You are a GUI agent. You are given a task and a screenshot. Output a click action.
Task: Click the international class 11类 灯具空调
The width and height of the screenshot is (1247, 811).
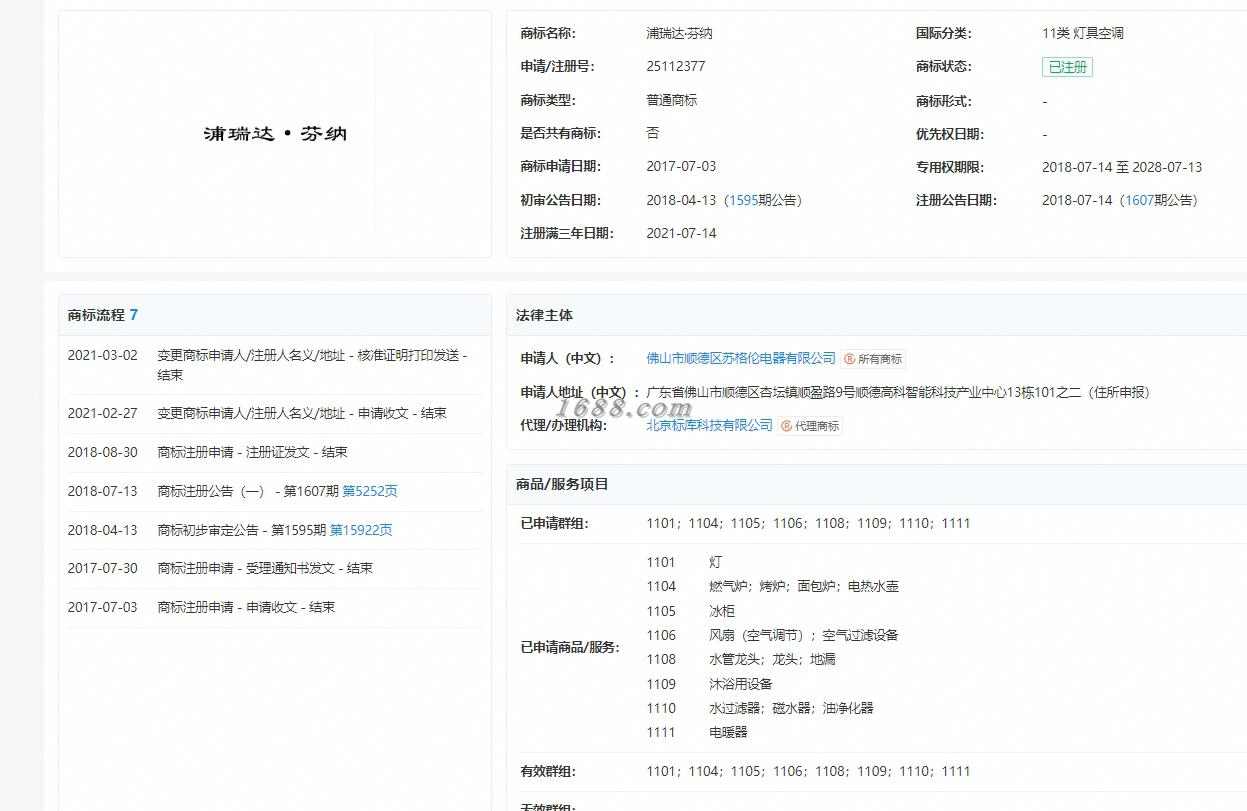1083,33
